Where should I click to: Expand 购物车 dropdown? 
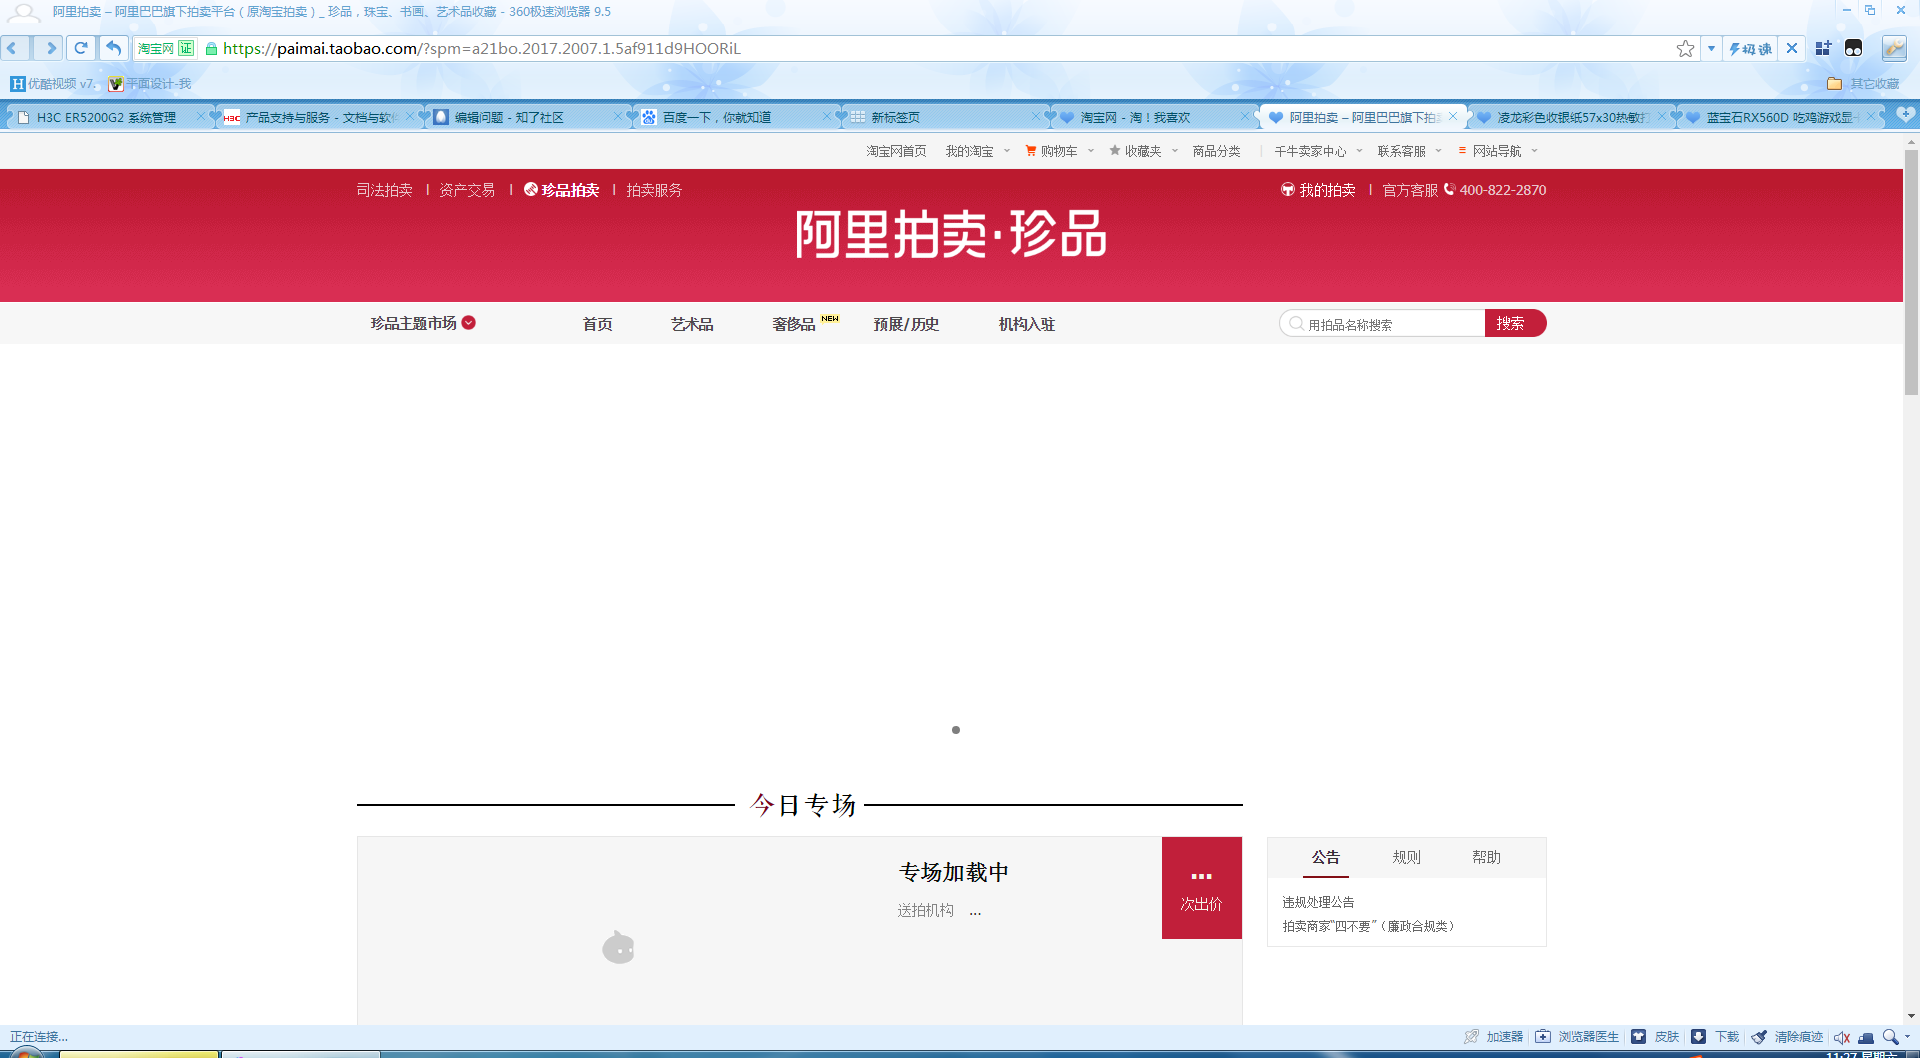tap(1091, 151)
